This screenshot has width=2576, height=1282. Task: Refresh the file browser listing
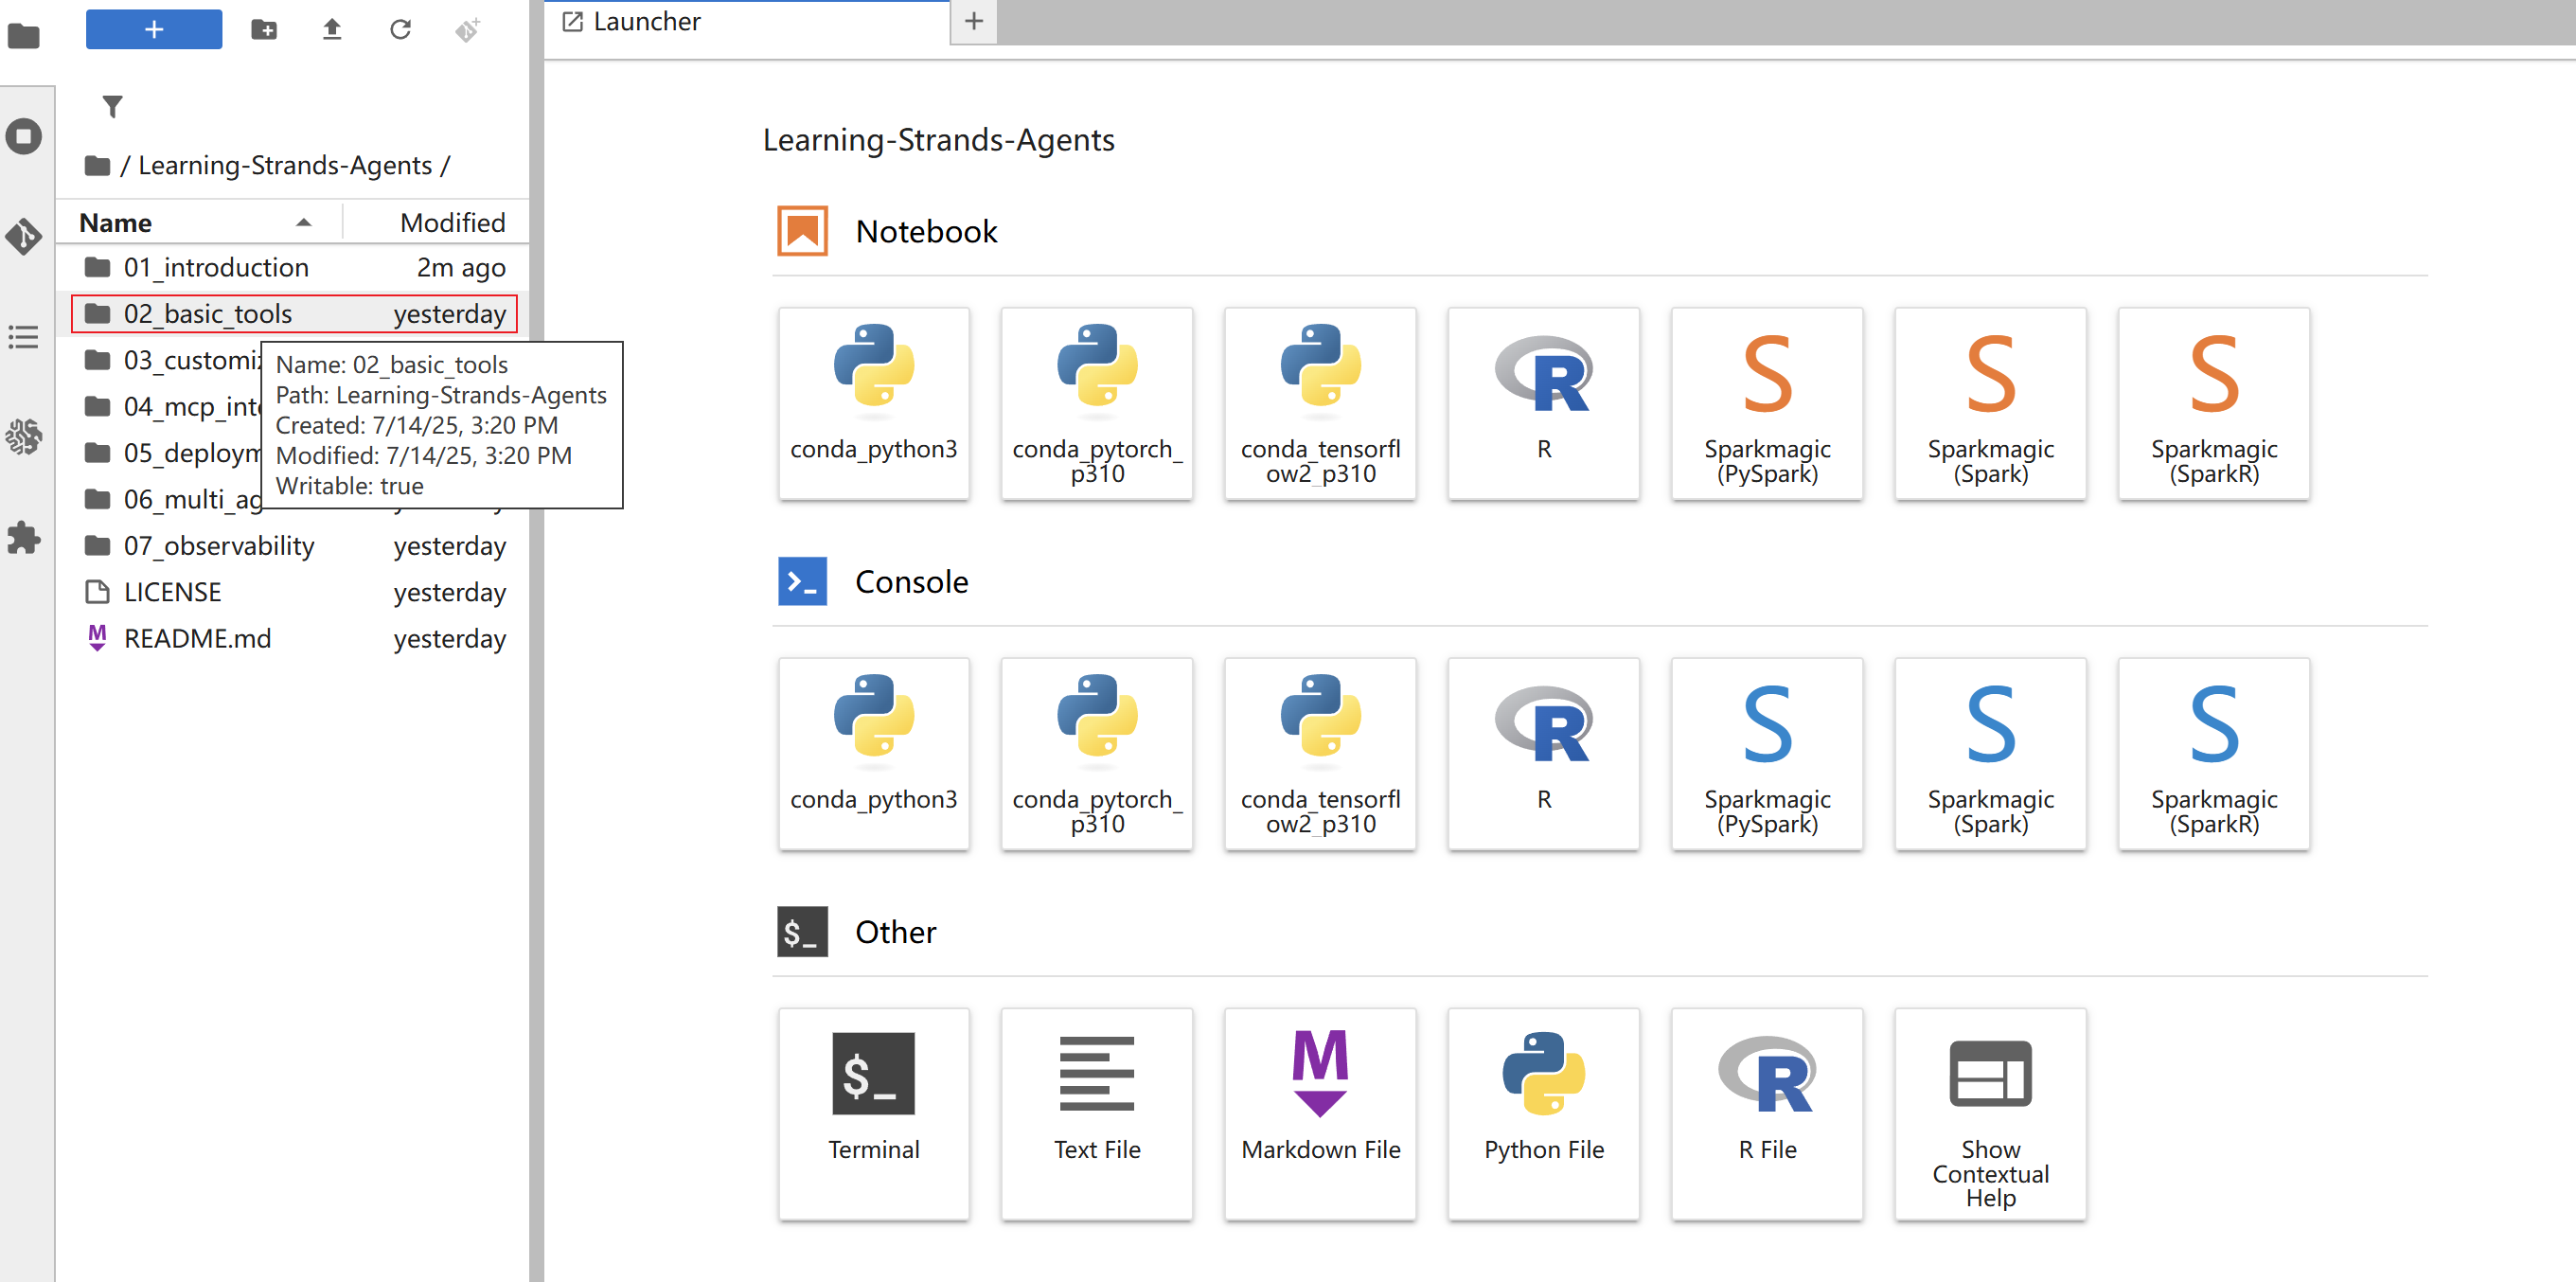click(x=400, y=29)
